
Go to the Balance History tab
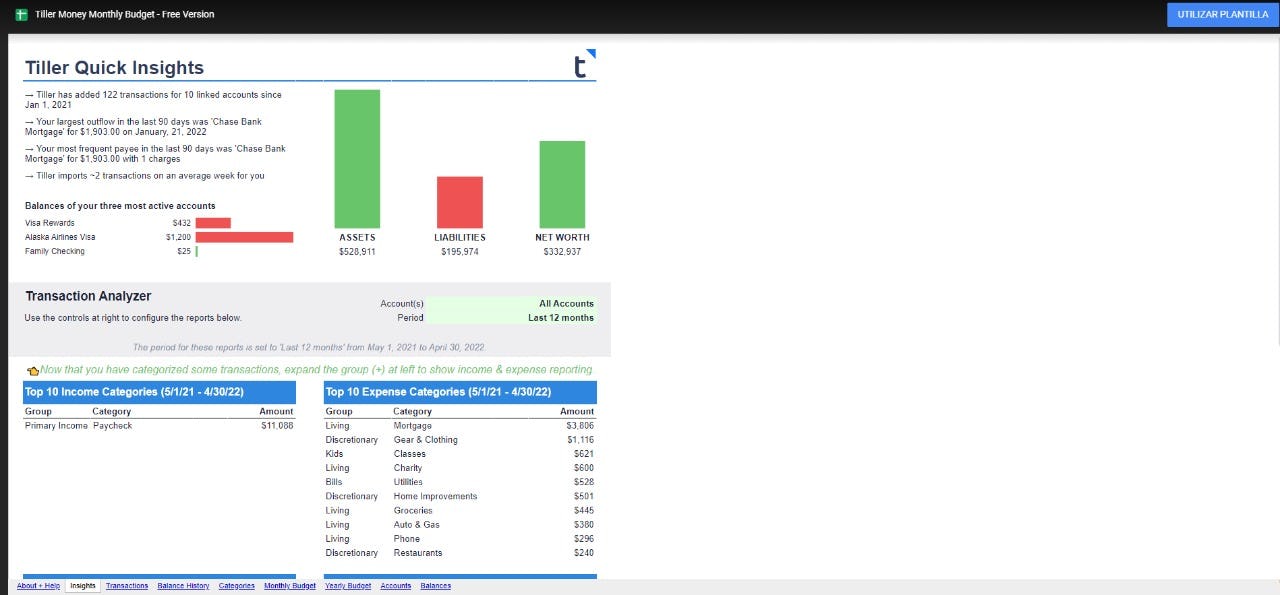183,586
